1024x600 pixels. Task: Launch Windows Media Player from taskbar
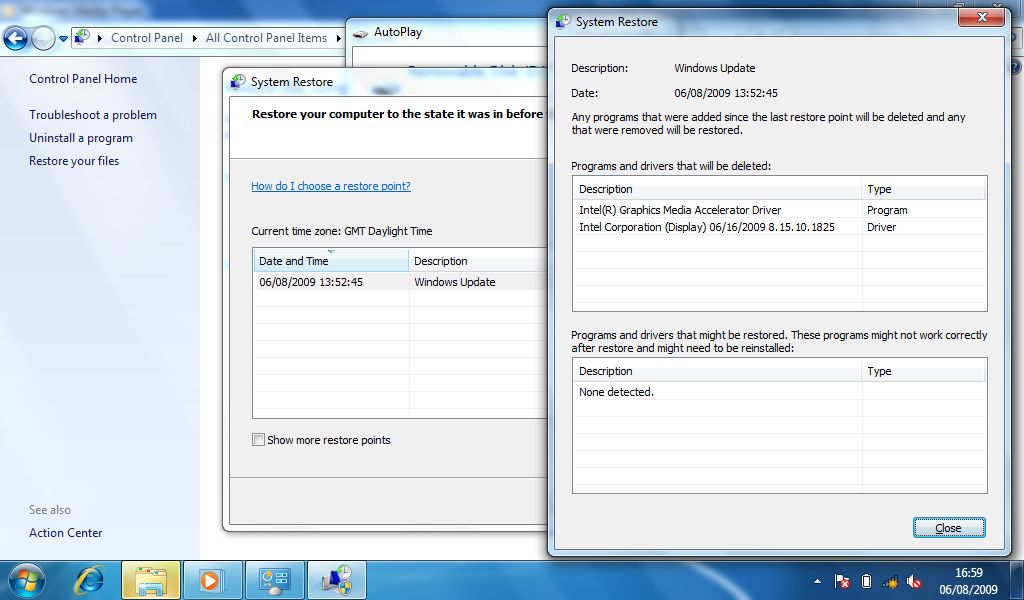click(212, 580)
